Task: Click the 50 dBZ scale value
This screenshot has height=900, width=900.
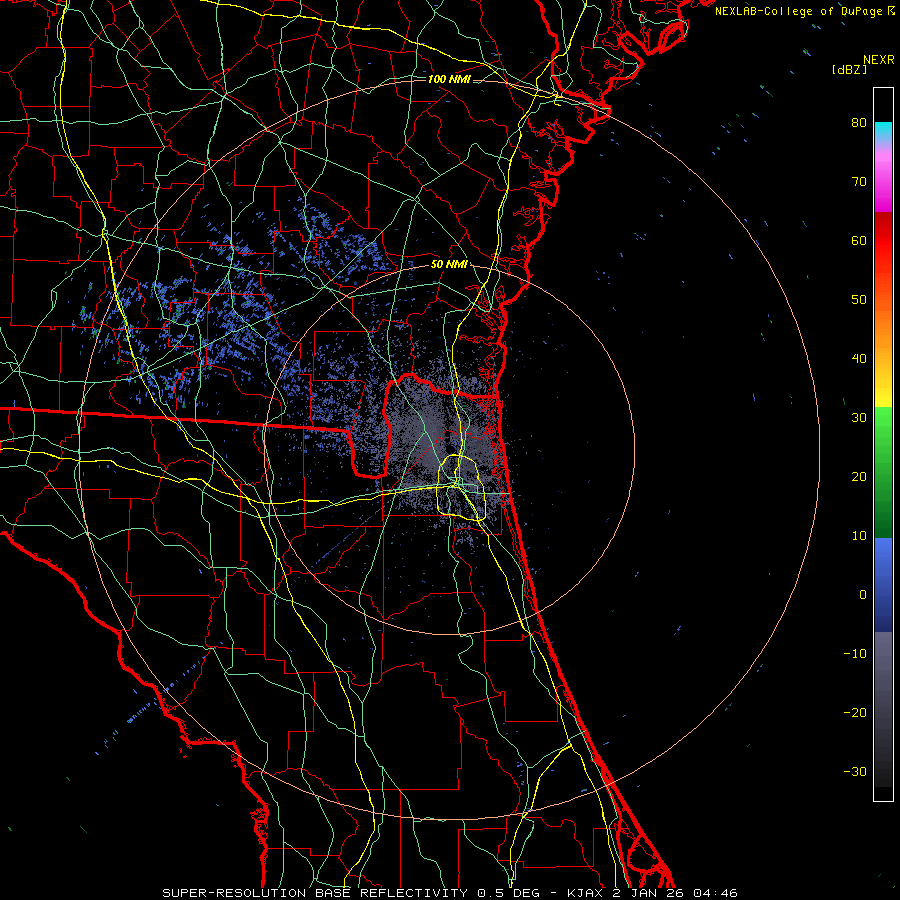Action: click(859, 300)
